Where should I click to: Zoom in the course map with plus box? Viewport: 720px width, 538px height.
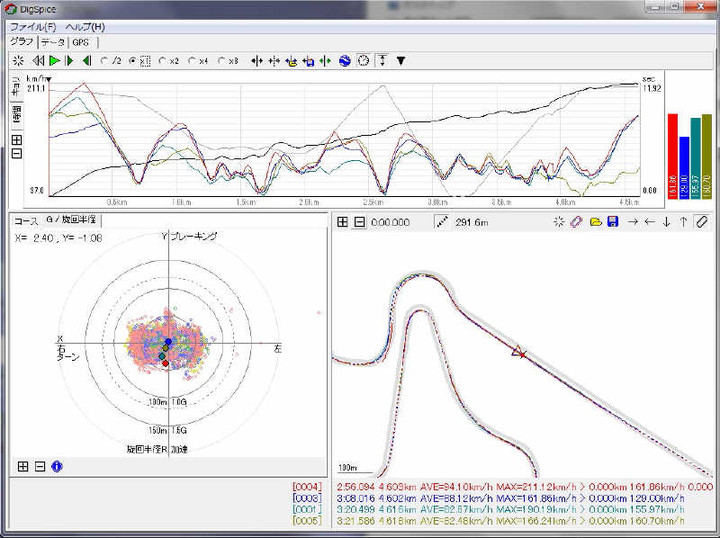tap(342, 222)
